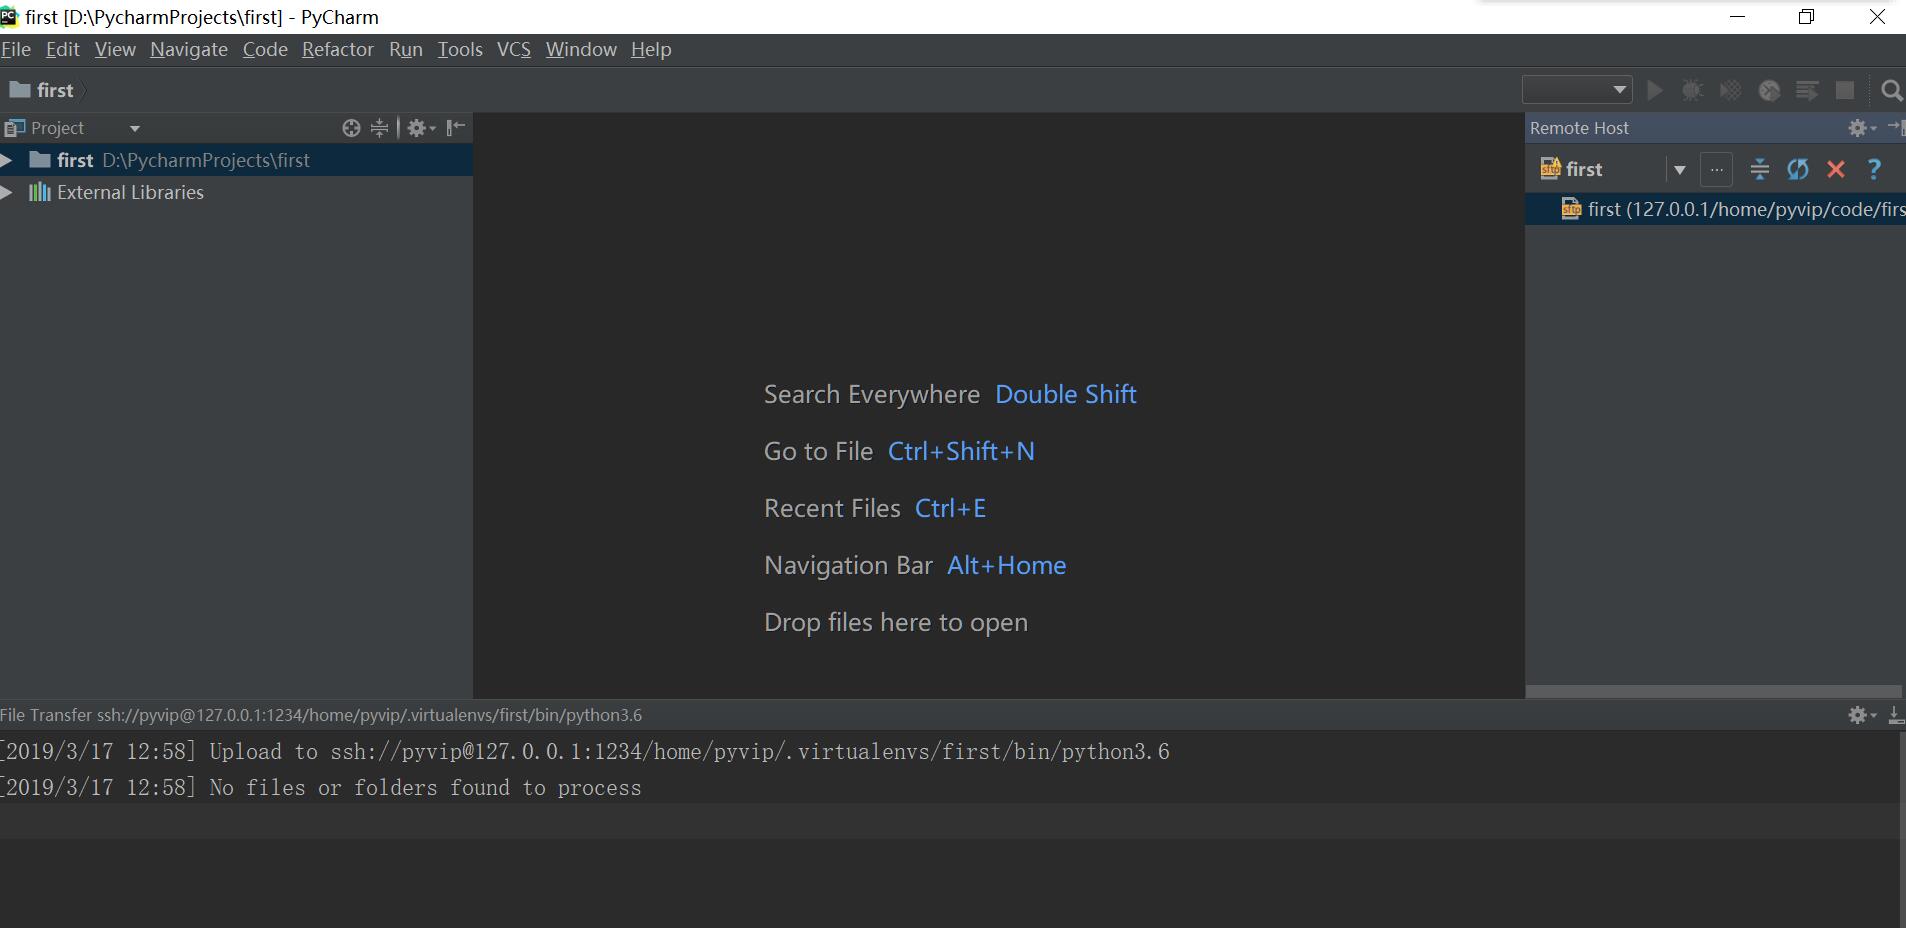Screen dimensions: 1906x928
Task: Hide the Remote Host panel
Action: click(1895, 127)
